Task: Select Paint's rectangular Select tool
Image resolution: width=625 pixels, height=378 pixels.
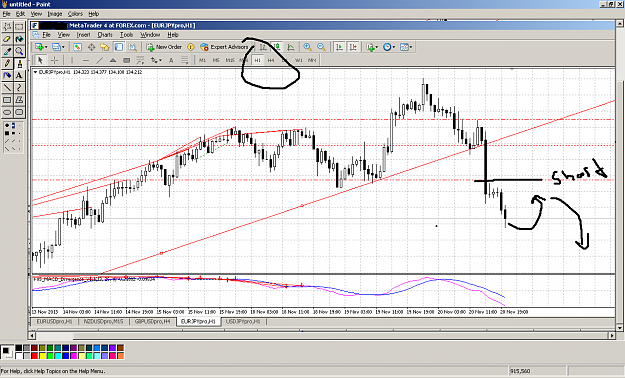Action: (x=19, y=27)
